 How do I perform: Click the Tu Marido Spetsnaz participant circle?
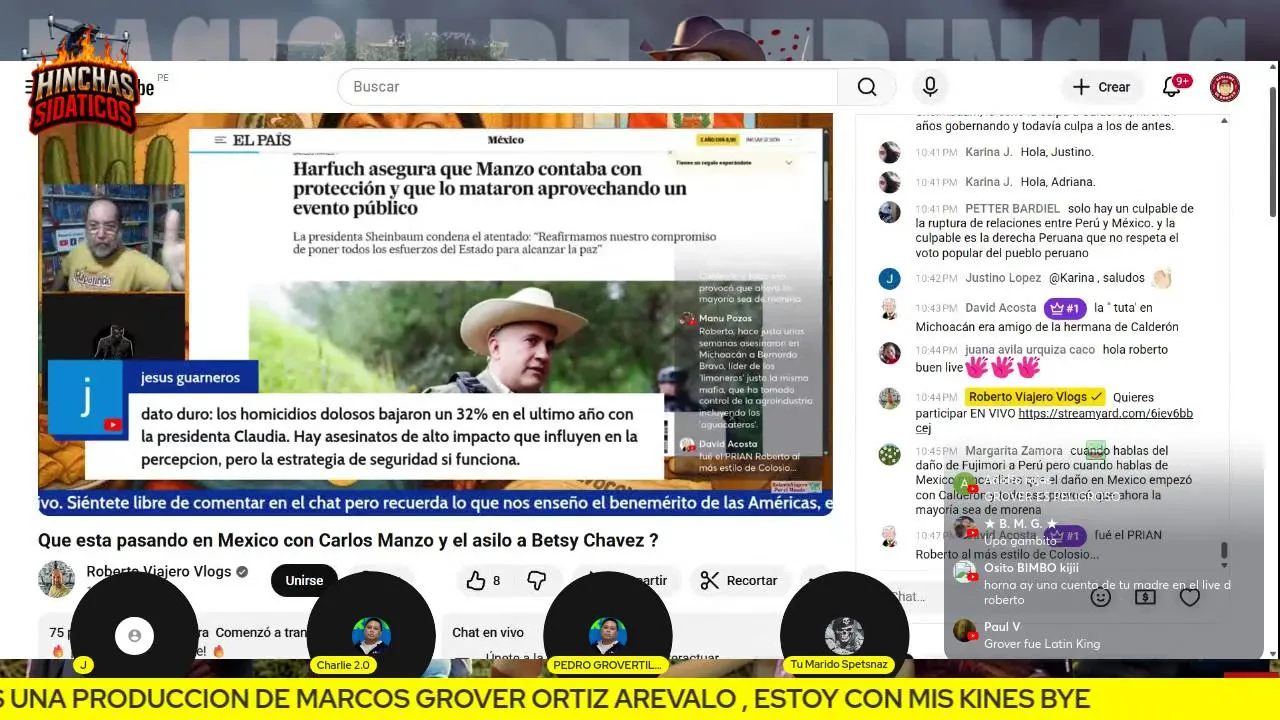(x=844, y=635)
